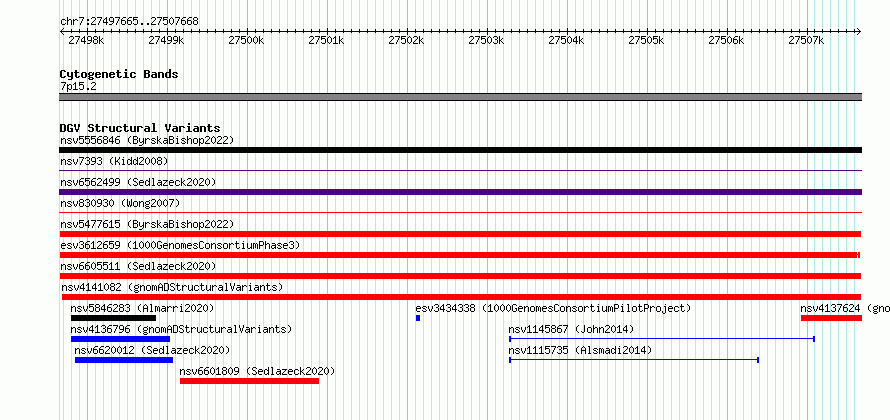Select the red nsv4137624 bar at right edge
This screenshot has height=420, width=890.
pos(832,318)
